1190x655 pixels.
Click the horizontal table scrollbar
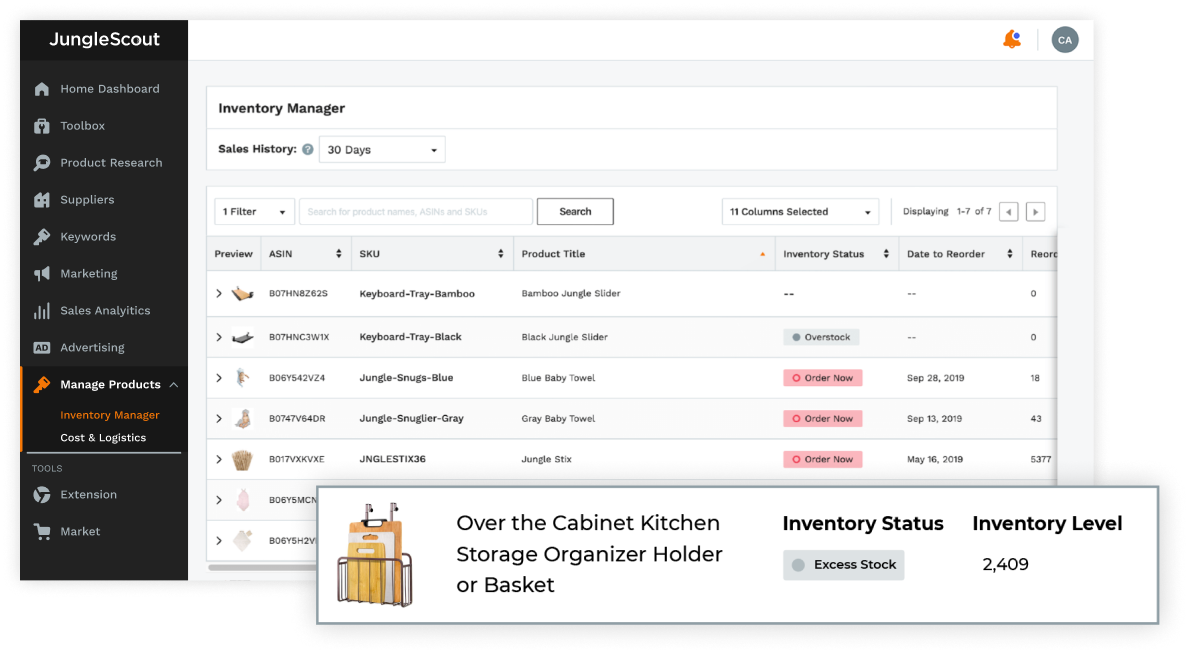(x=262, y=567)
